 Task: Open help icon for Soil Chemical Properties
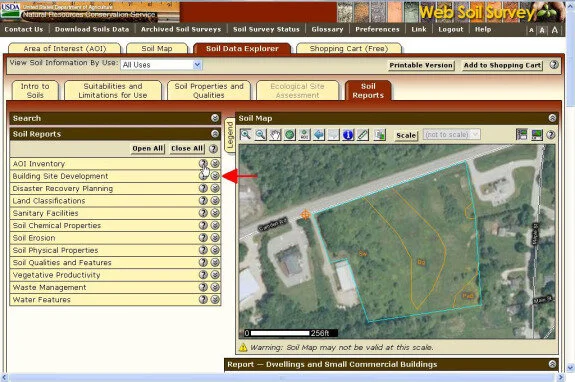point(203,225)
